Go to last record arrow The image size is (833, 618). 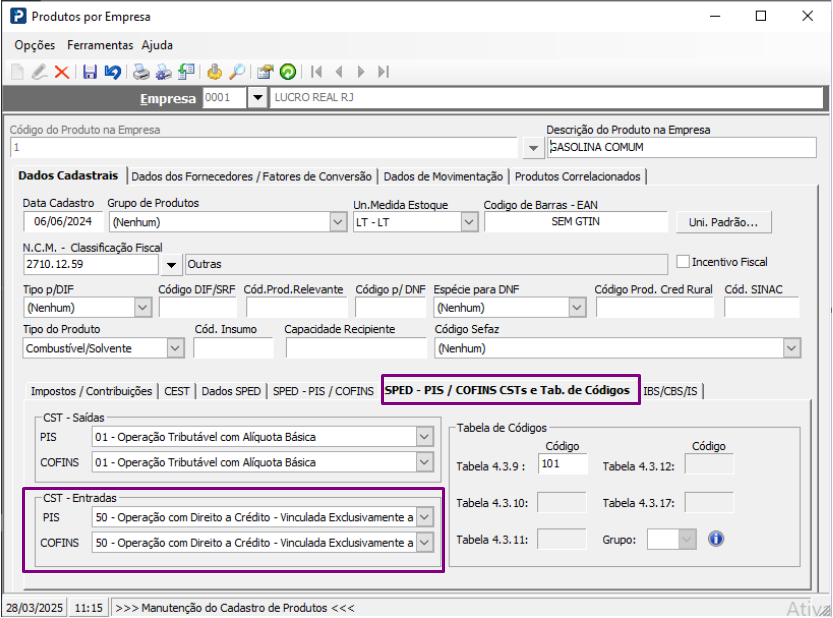point(384,72)
